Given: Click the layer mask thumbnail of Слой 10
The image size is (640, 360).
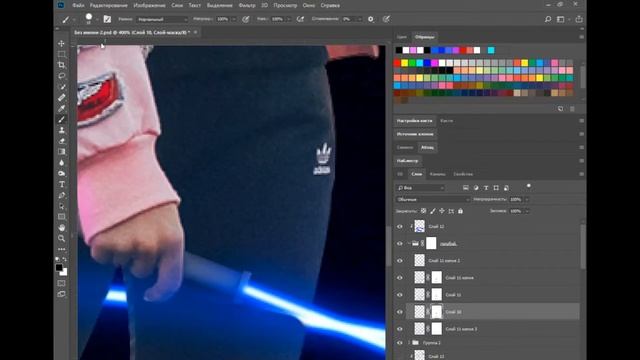Looking at the screenshot, I should [x=437, y=312].
